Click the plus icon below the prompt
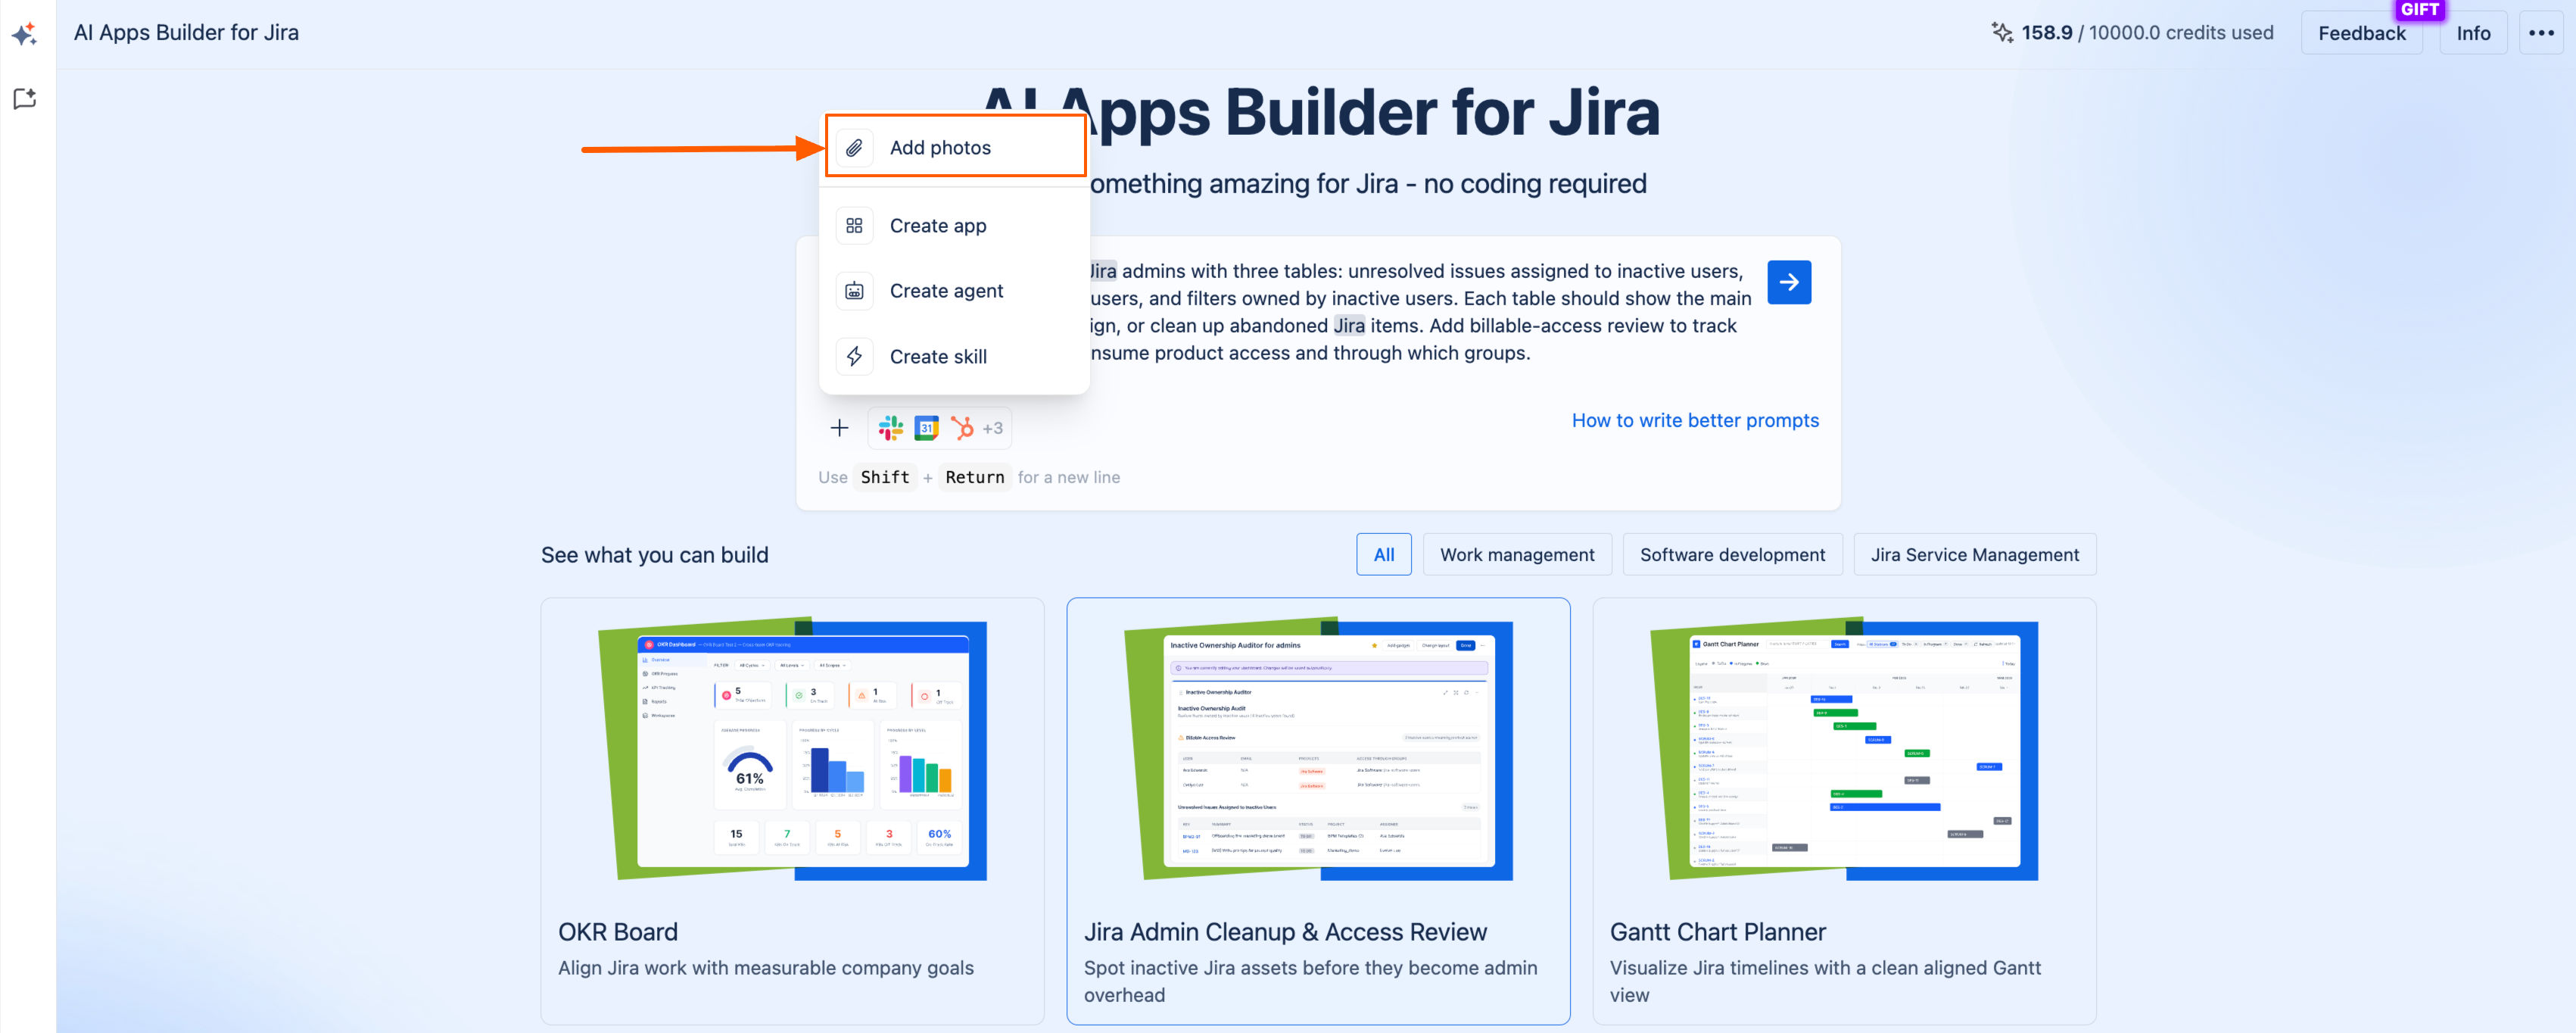Screen dimensions: 2576x1033 (839, 428)
